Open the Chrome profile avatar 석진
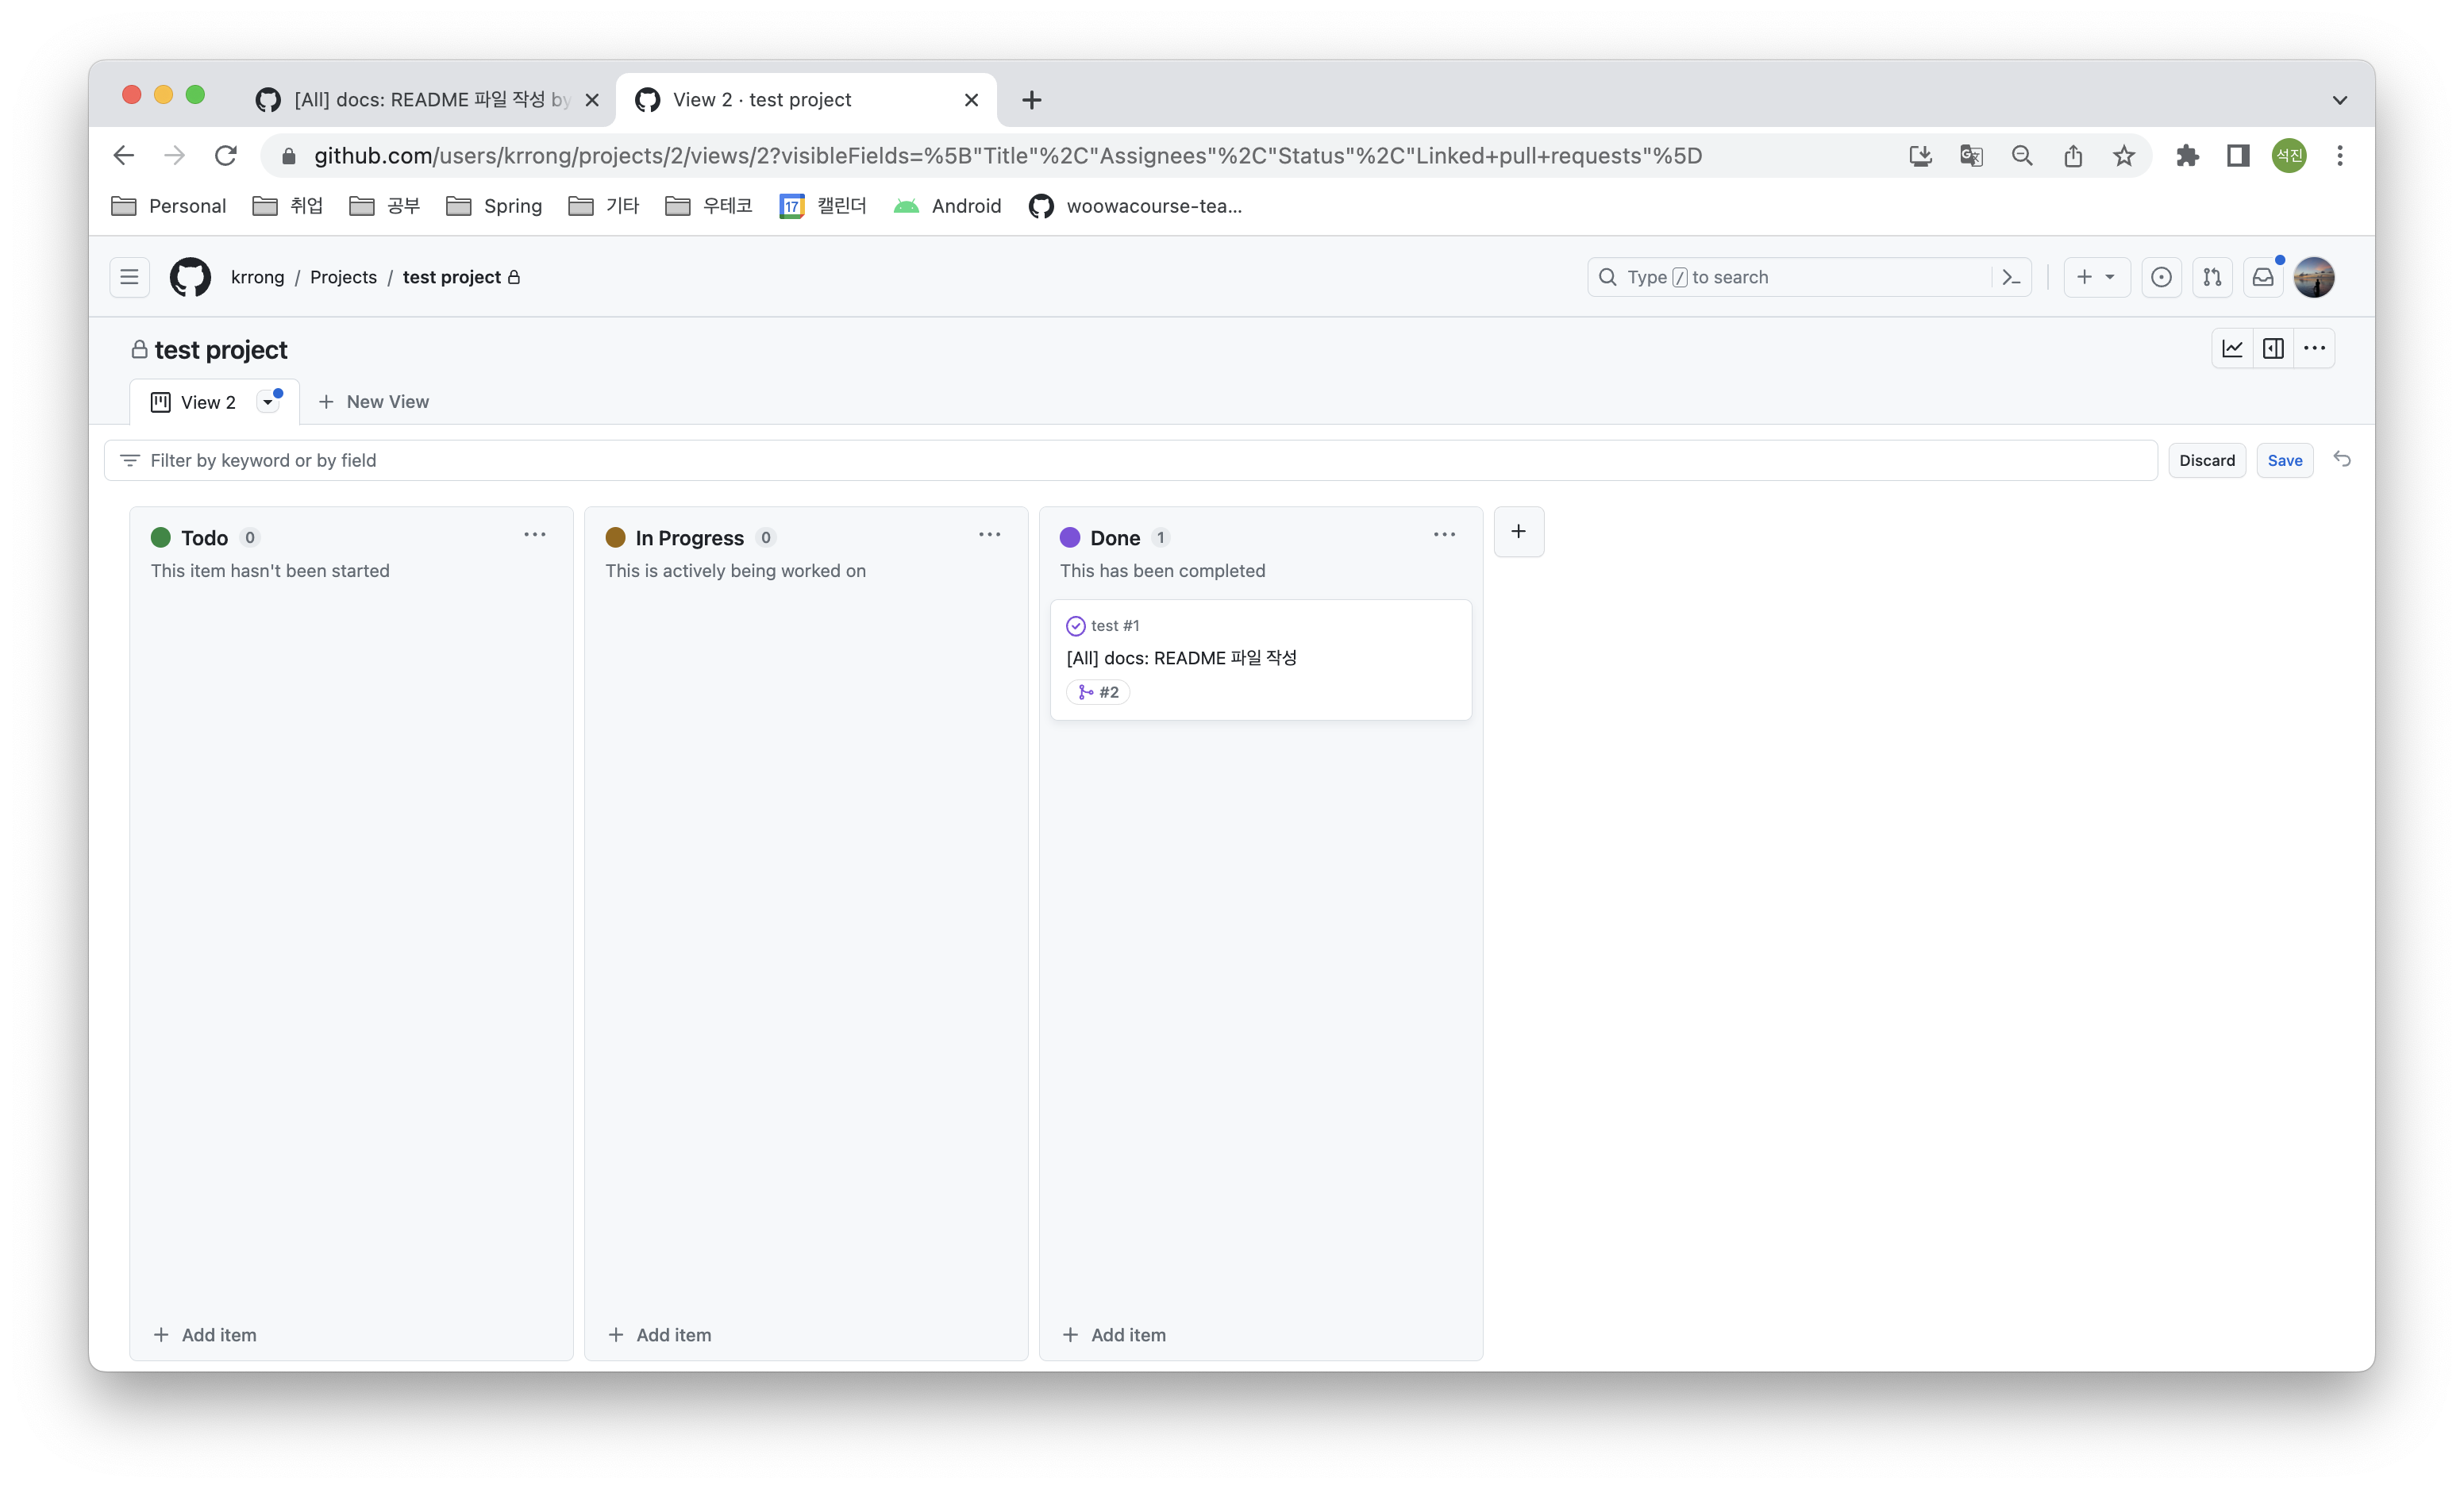 pyautogui.click(x=2289, y=155)
